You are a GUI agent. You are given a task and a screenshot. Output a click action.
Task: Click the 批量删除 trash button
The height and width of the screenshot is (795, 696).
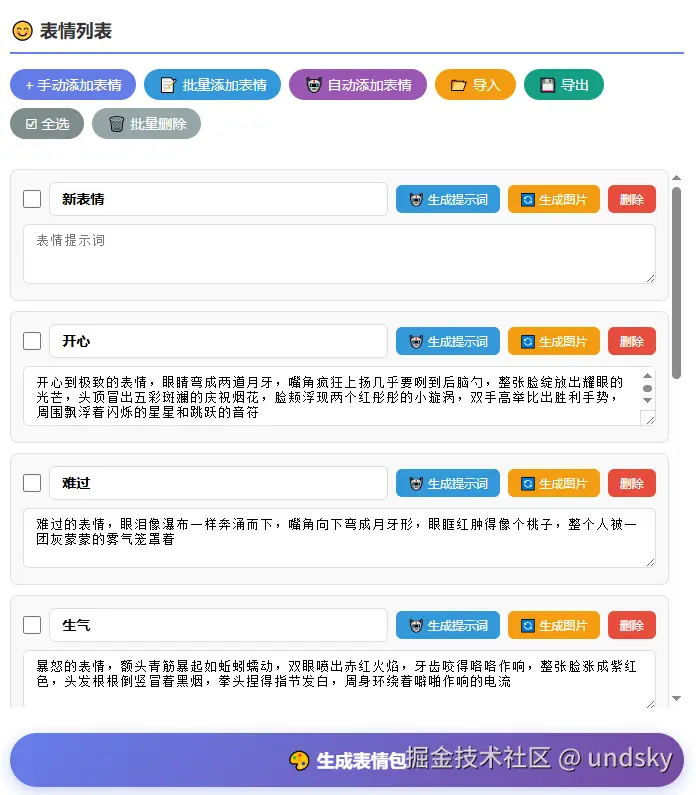tap(146, 124)
